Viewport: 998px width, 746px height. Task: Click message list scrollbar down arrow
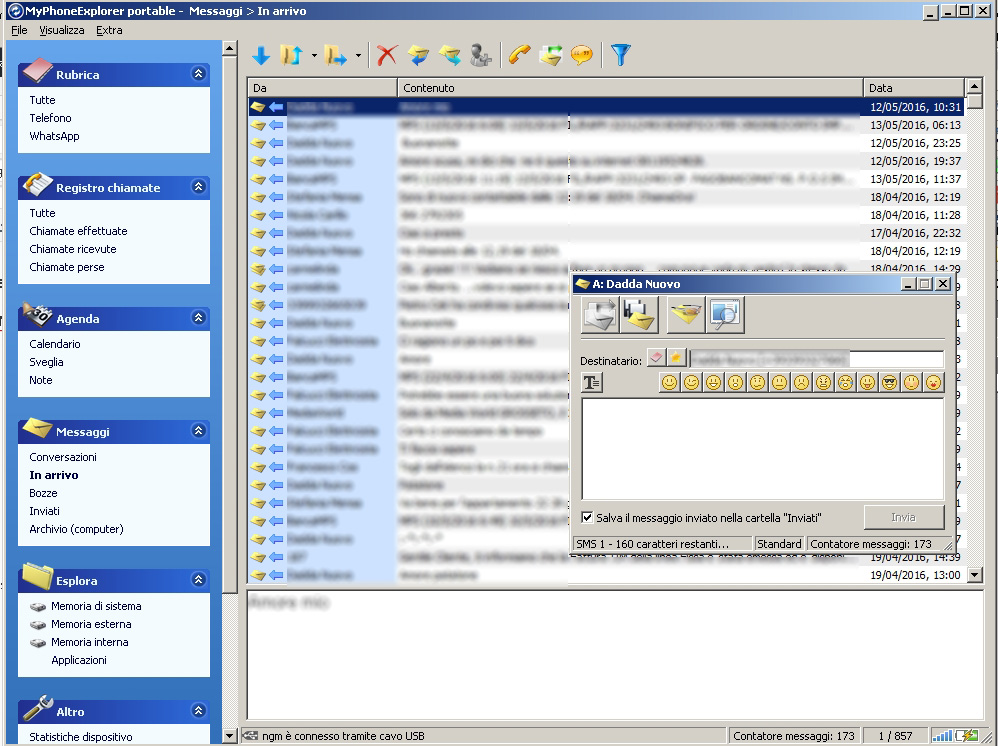click(x=974, y=574)
